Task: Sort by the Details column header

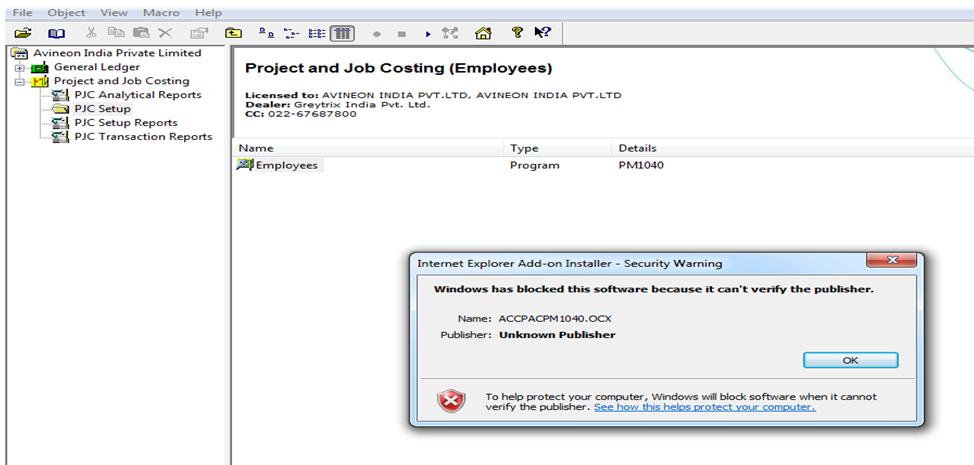Action: [x=792, y=148]
